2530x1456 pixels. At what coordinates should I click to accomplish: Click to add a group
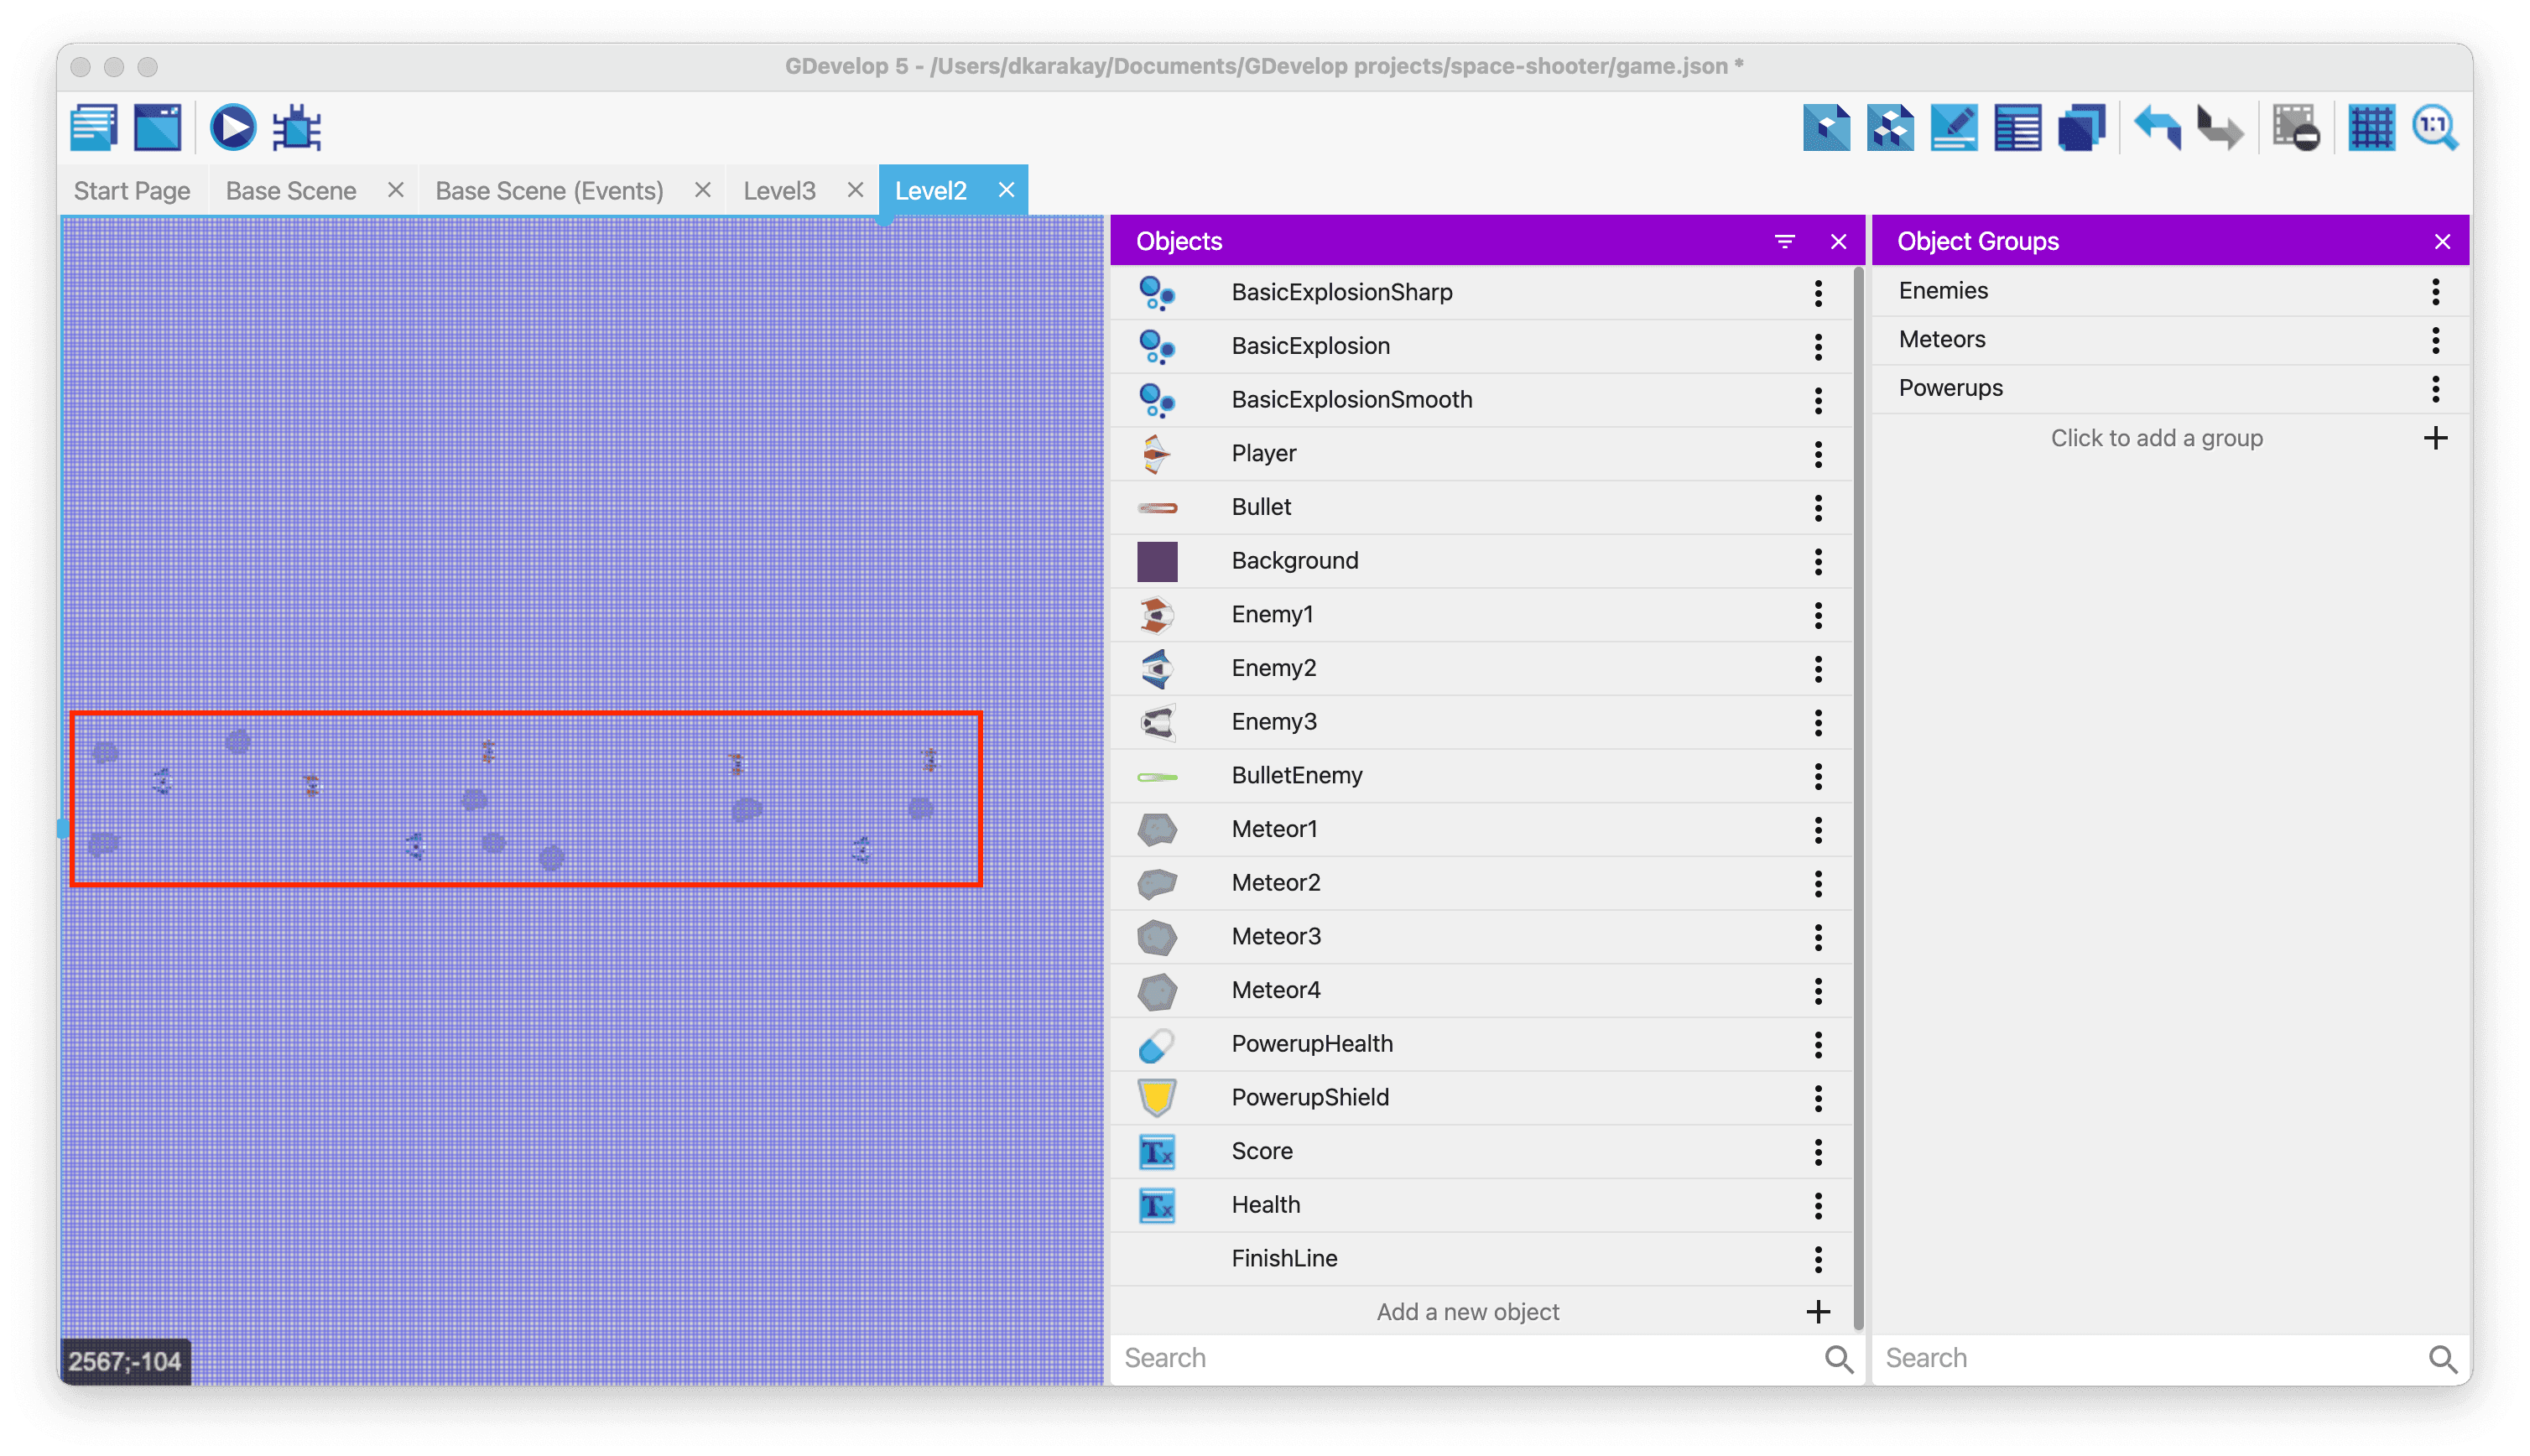(x=2156, y=438)
